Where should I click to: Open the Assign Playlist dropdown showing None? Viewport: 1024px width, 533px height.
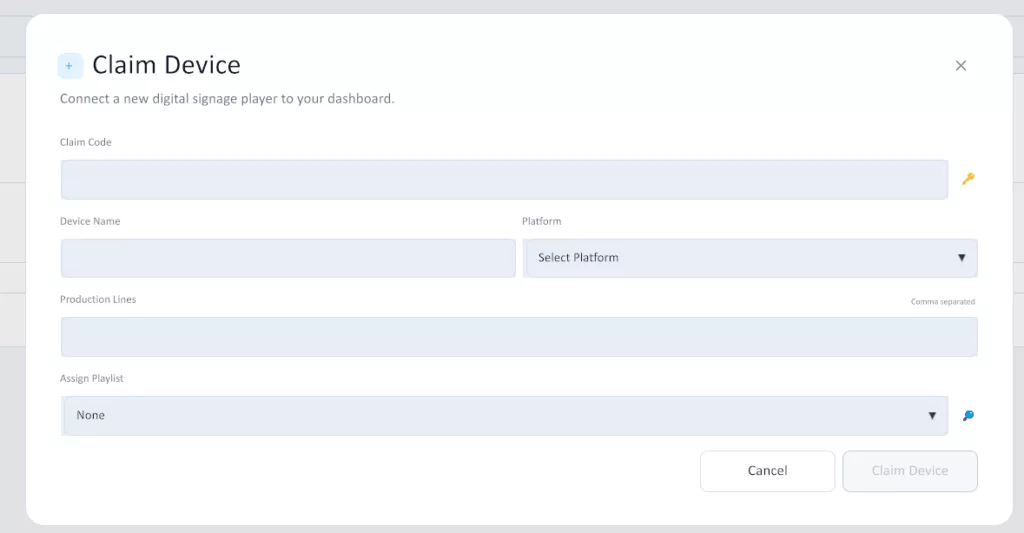[x=504, y=415]
